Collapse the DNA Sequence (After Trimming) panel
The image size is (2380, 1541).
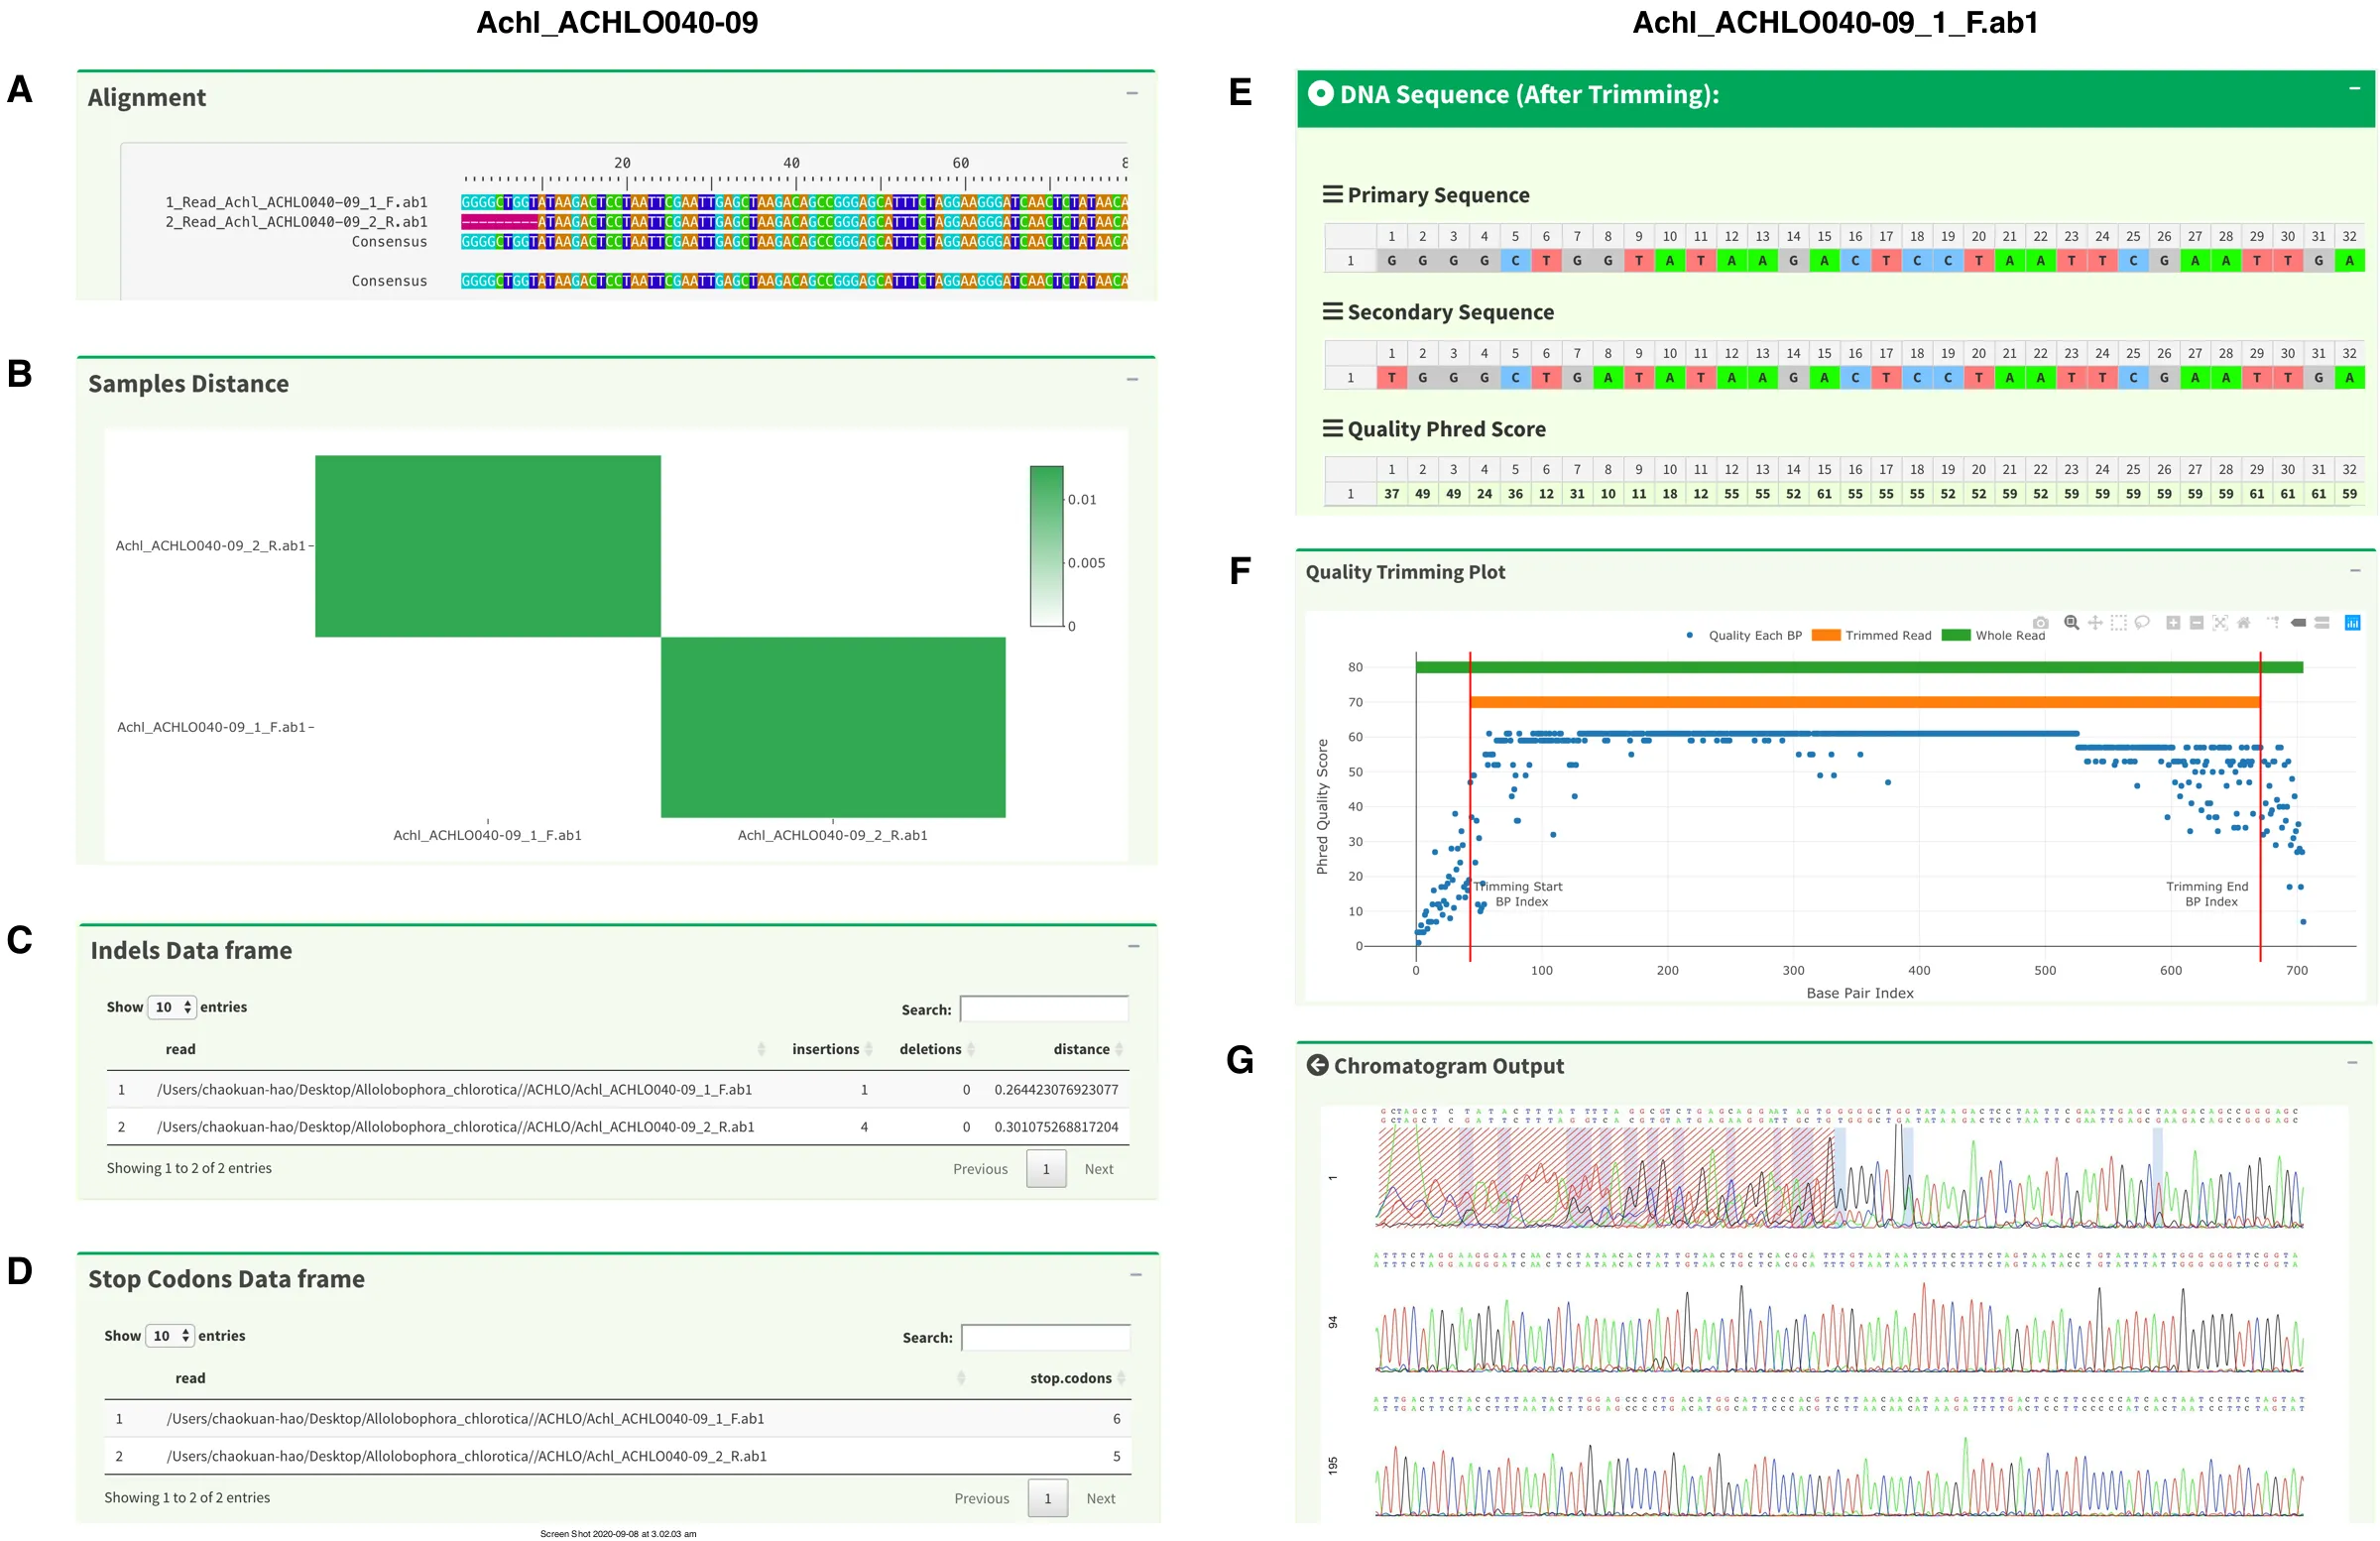2355,88
